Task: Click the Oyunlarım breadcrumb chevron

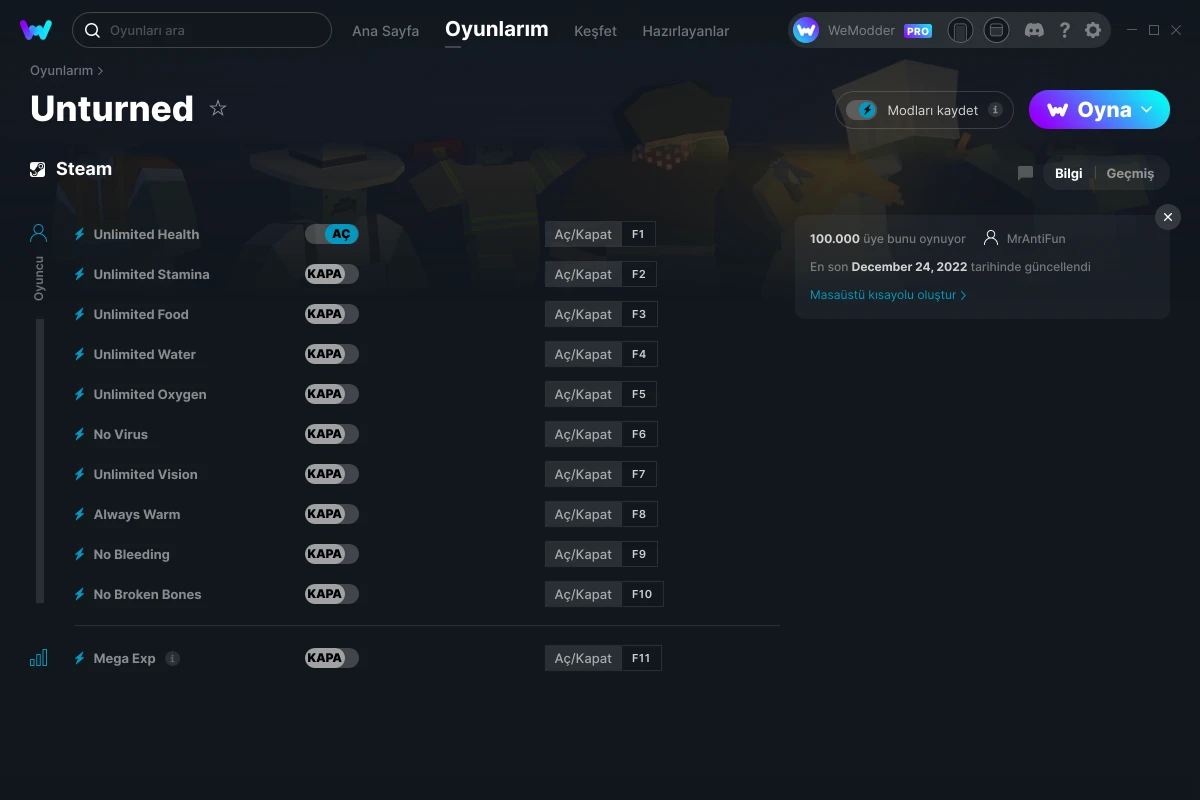Action: click(100, 71)
